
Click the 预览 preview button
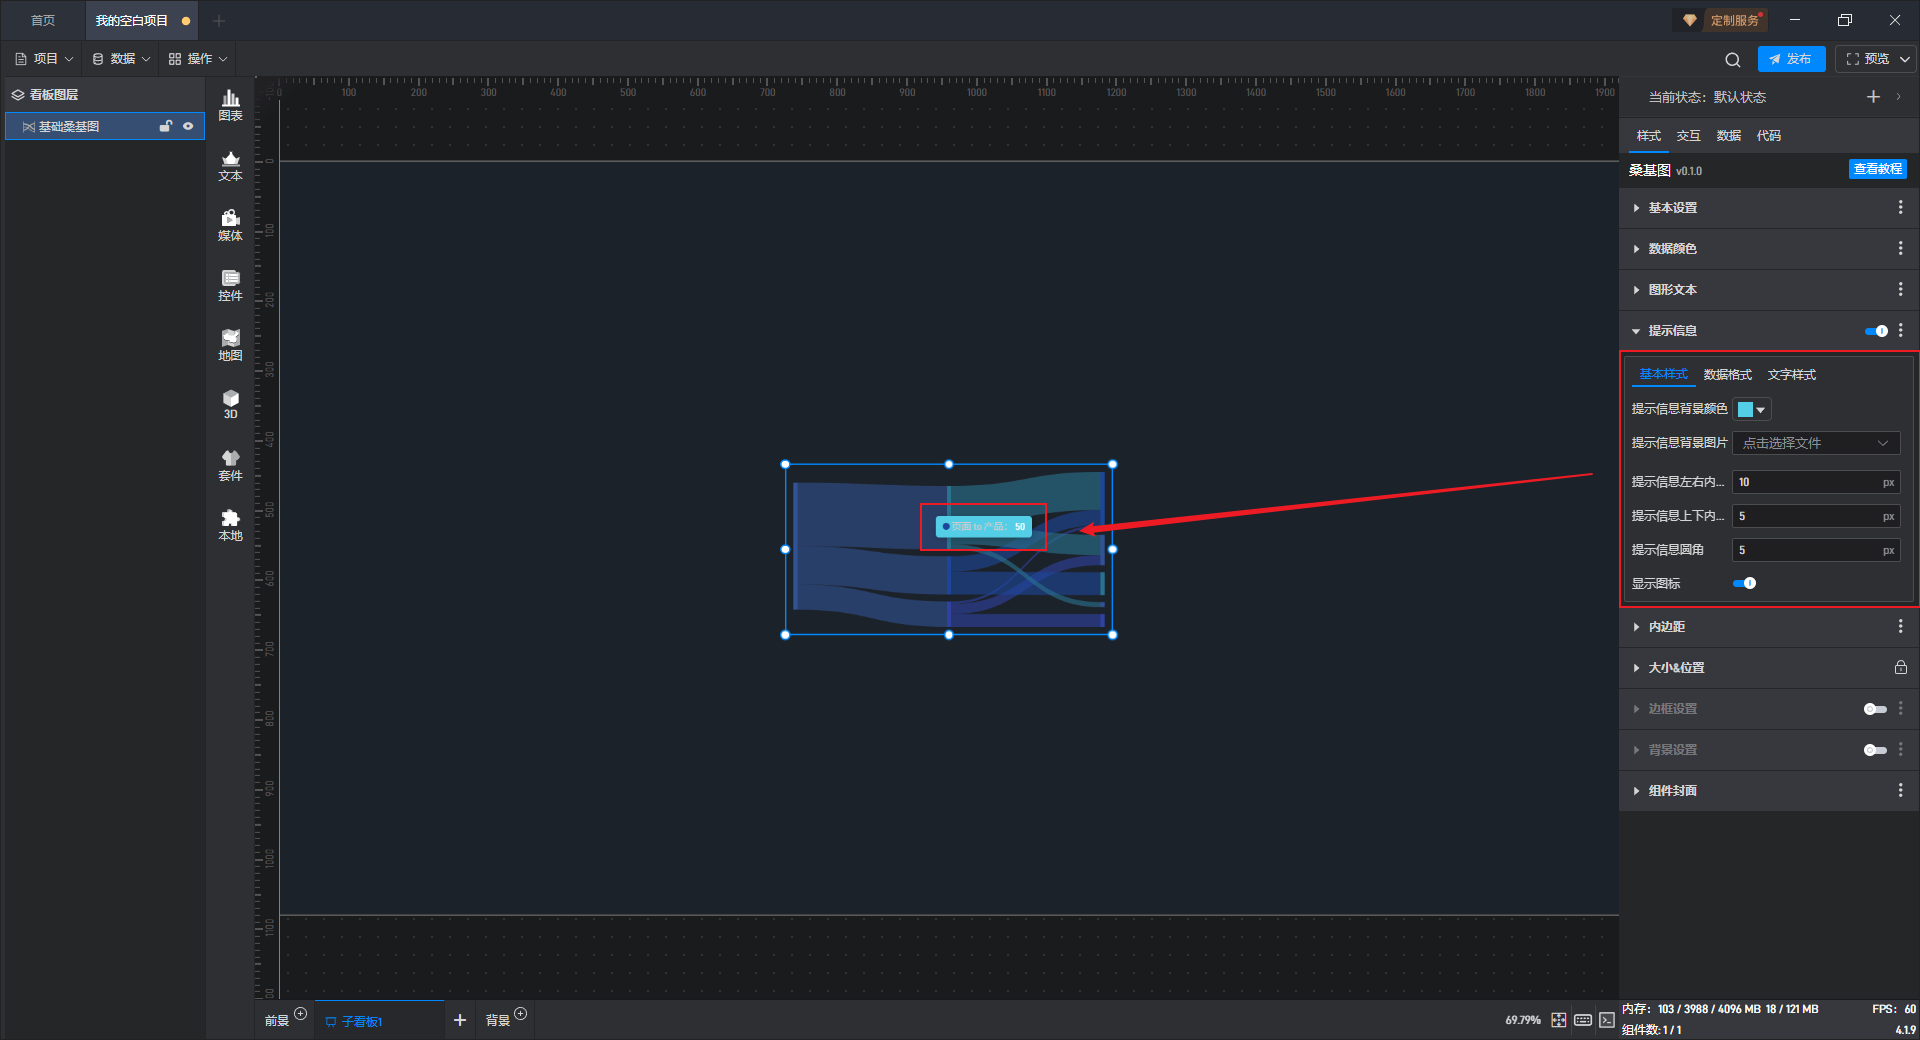pos(1867,59)
